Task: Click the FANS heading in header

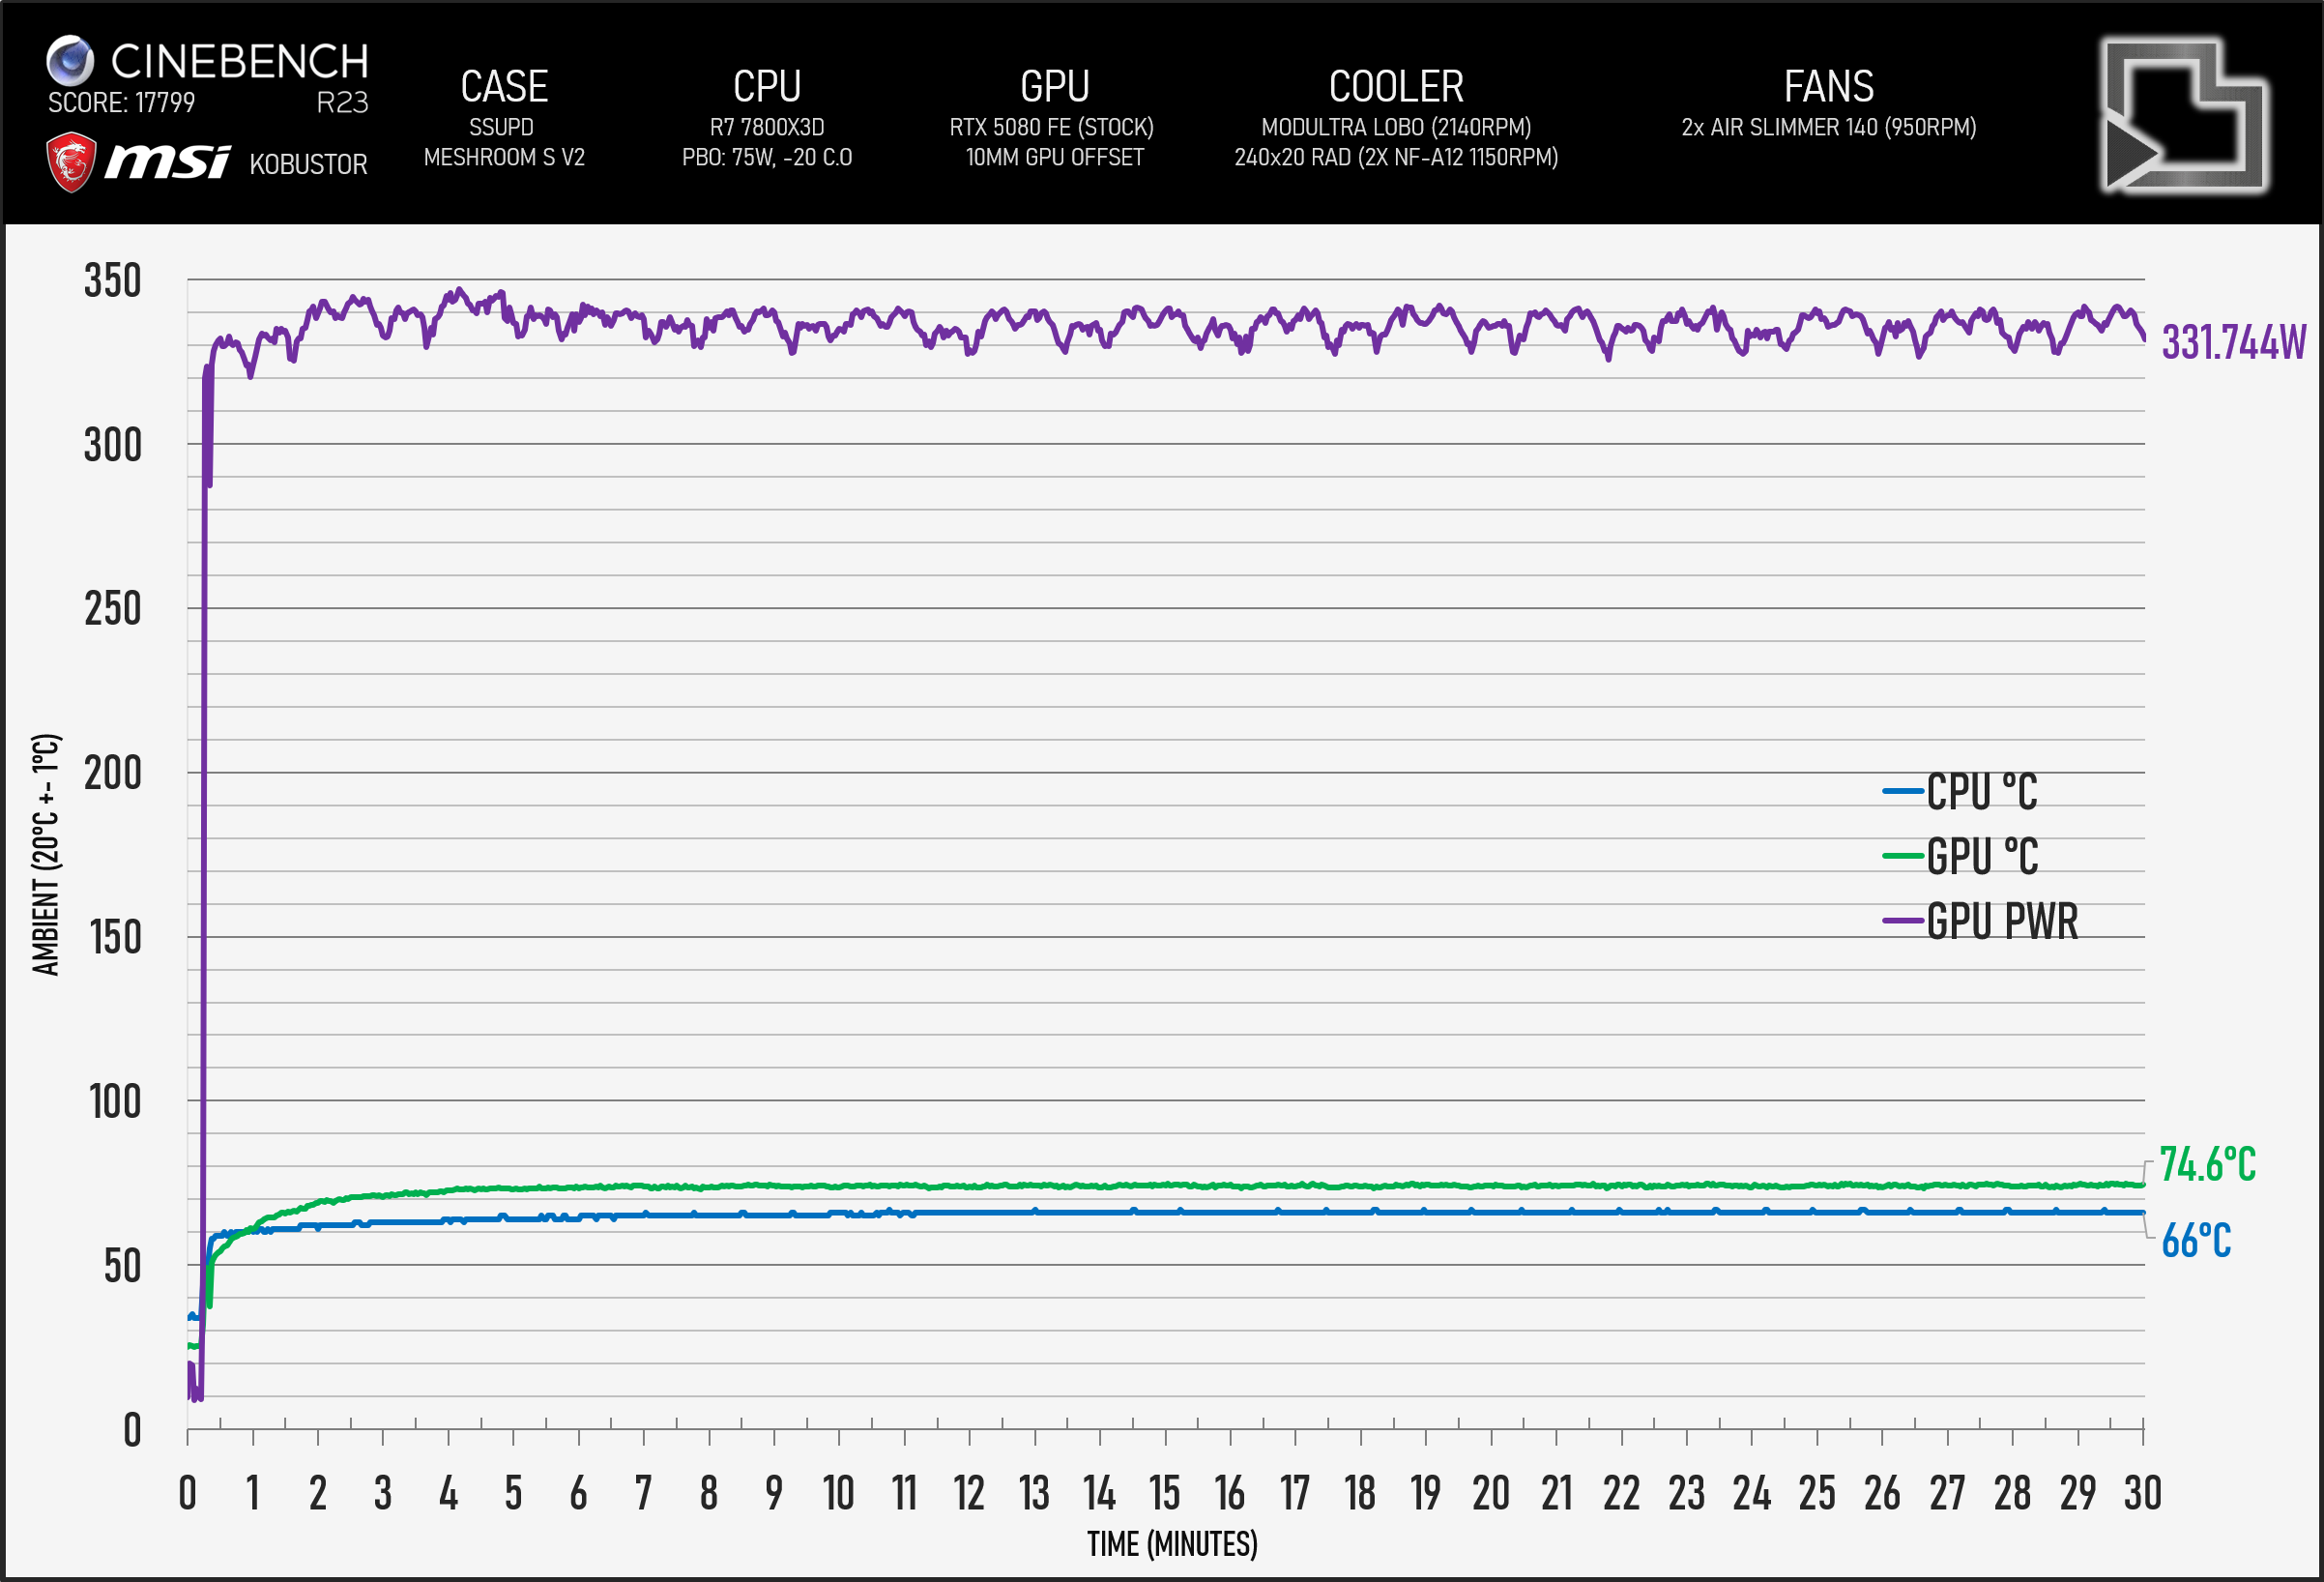Action: click(1828, 87)
